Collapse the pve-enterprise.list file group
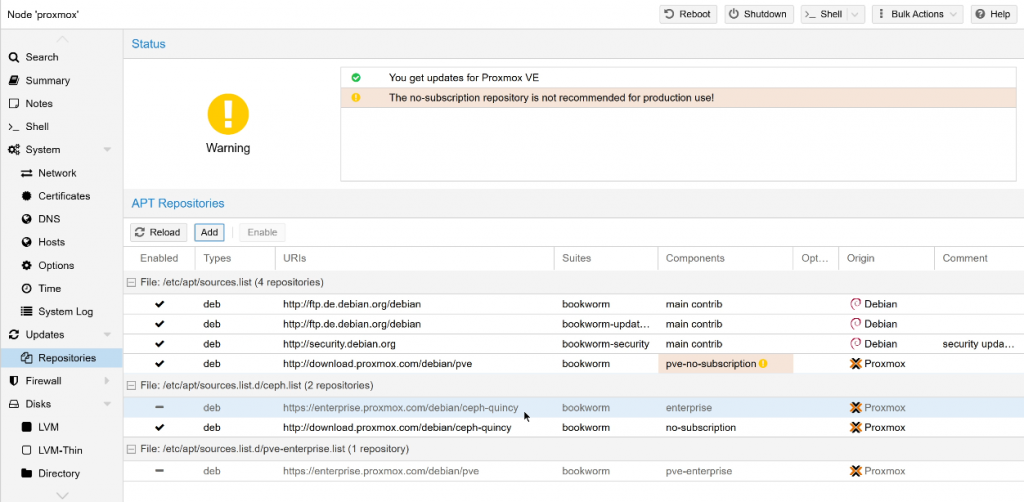Screen dimensions: 1024x502 click(x=131, y=449)
